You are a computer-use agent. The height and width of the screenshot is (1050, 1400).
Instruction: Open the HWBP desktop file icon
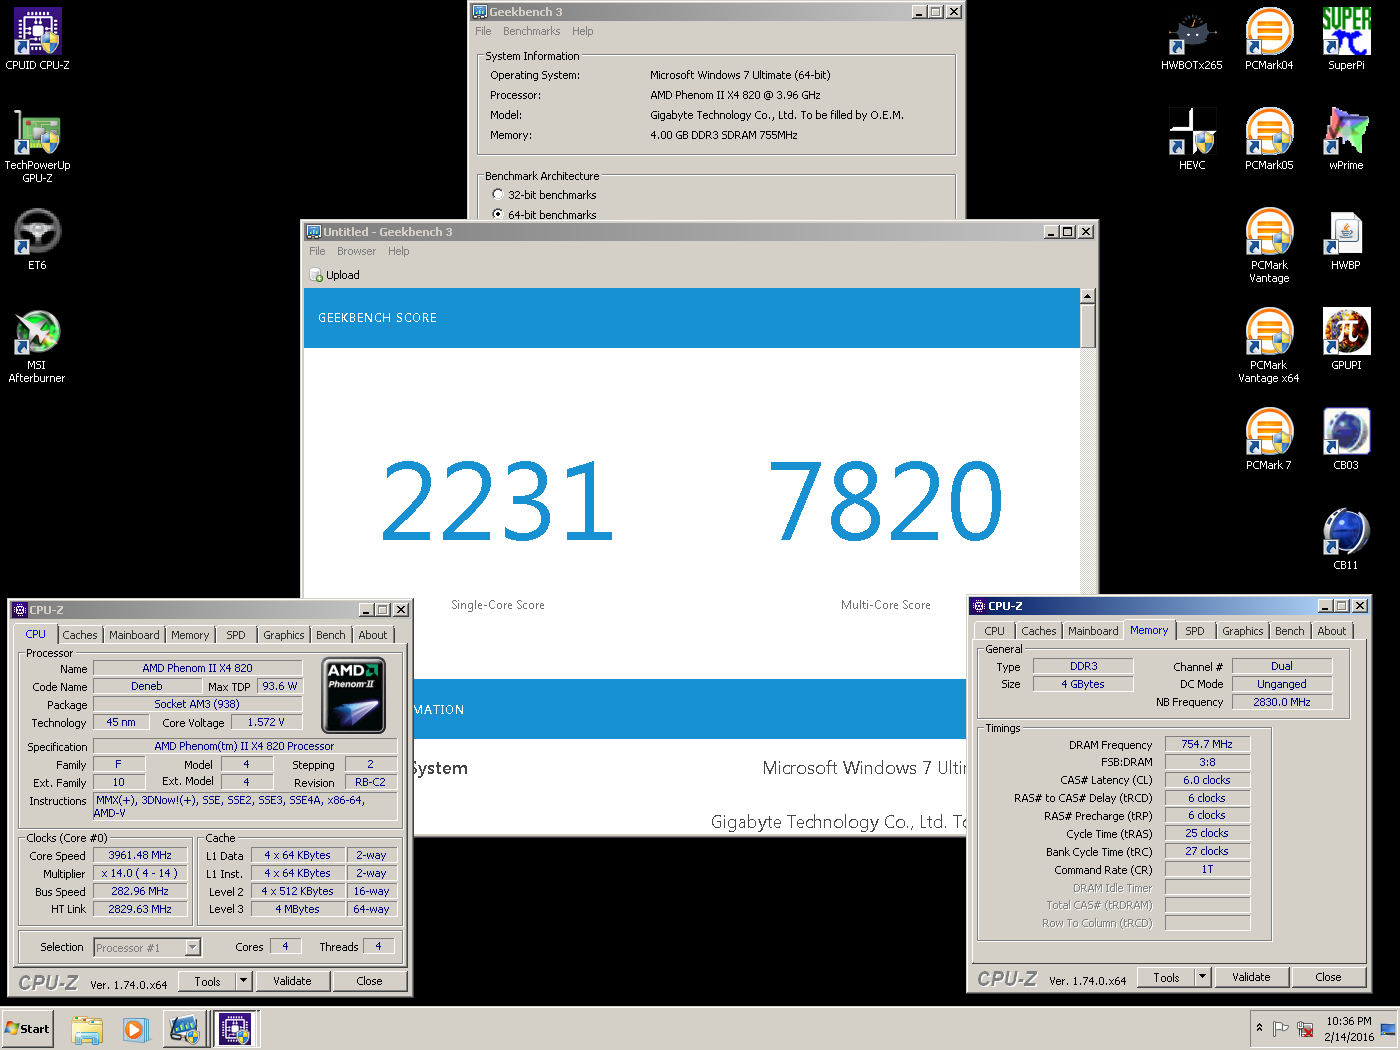tap(1346, 240)
